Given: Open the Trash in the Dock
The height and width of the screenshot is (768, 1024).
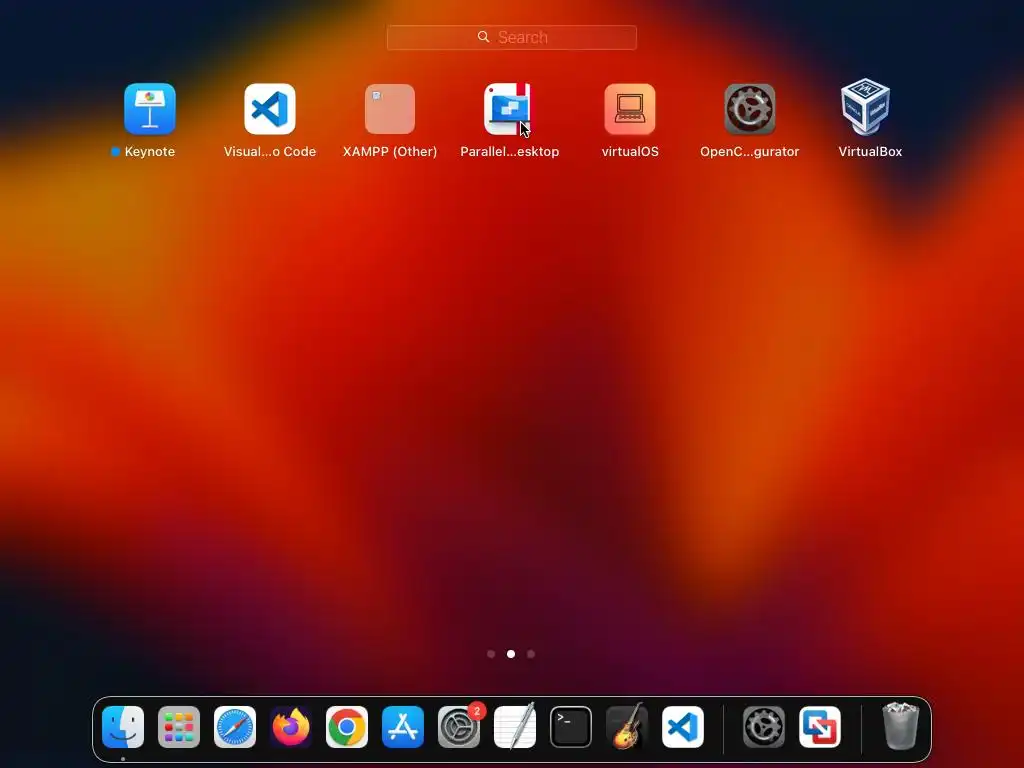Looking at the screenshot, I should coord(901,726).
